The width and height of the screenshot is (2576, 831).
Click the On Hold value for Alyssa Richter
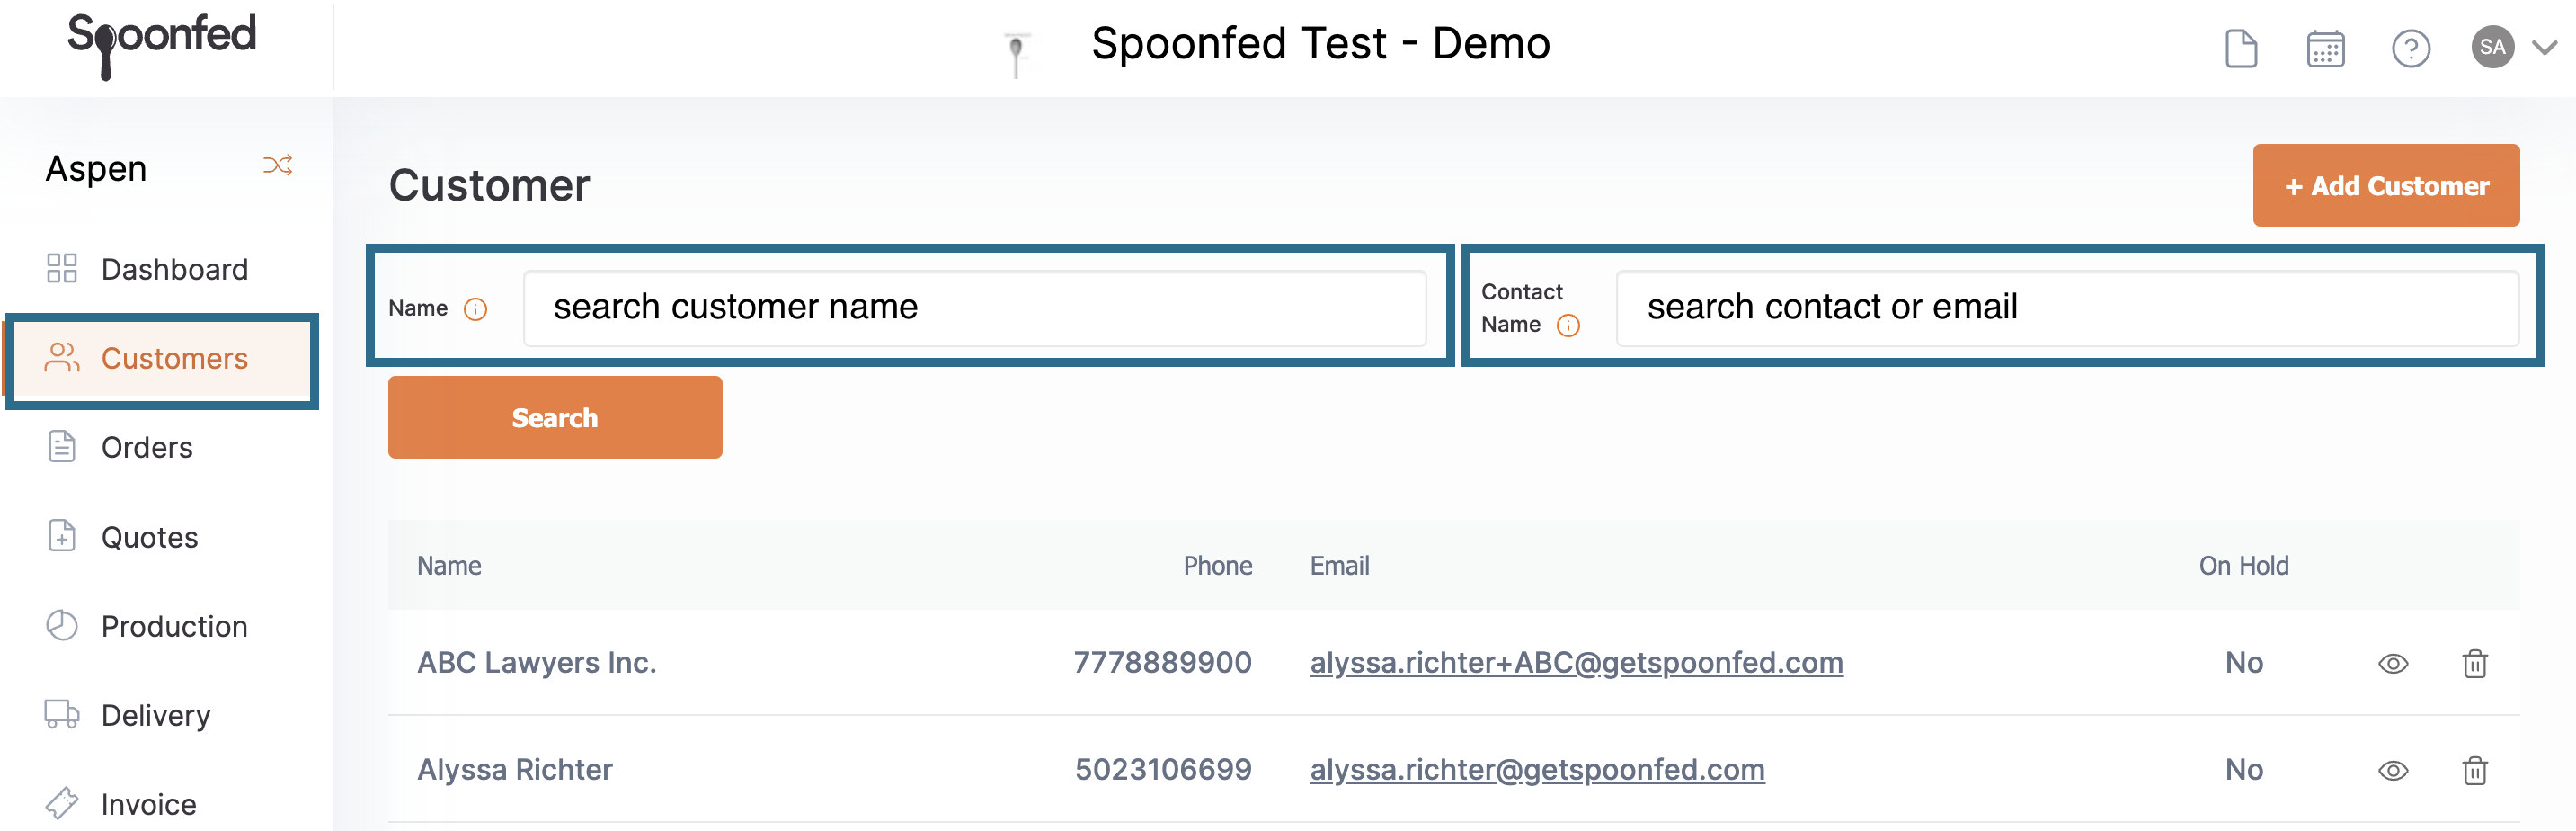point(2243,769)
